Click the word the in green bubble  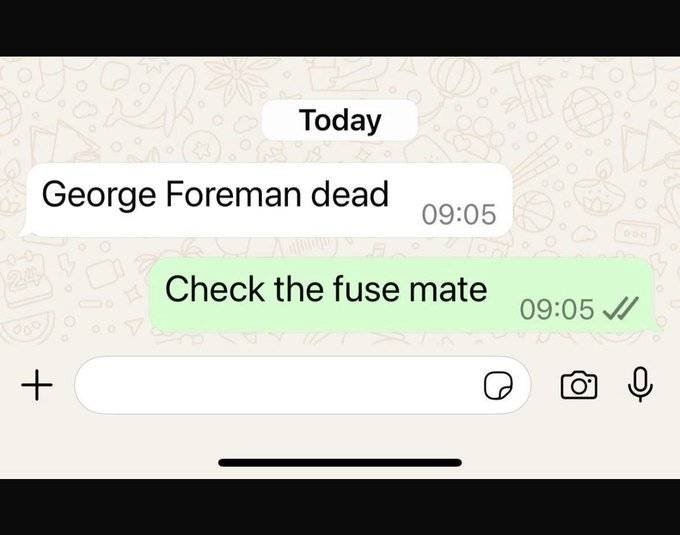[299, 288]
